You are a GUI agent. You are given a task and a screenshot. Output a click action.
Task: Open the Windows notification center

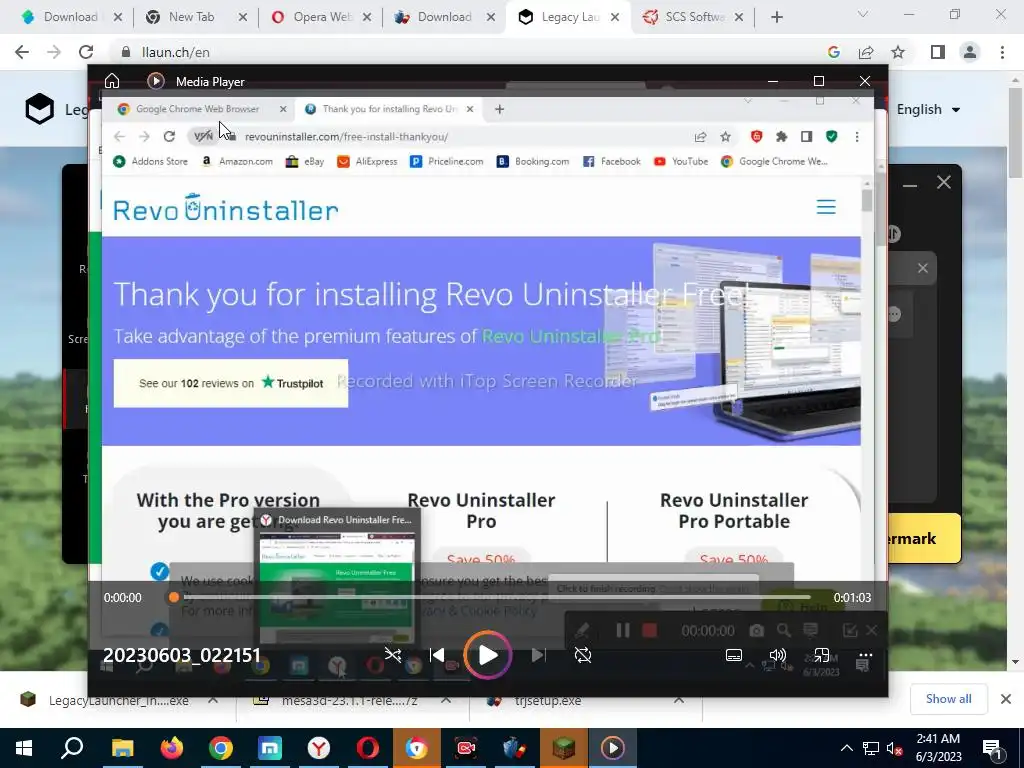point(993,748)
